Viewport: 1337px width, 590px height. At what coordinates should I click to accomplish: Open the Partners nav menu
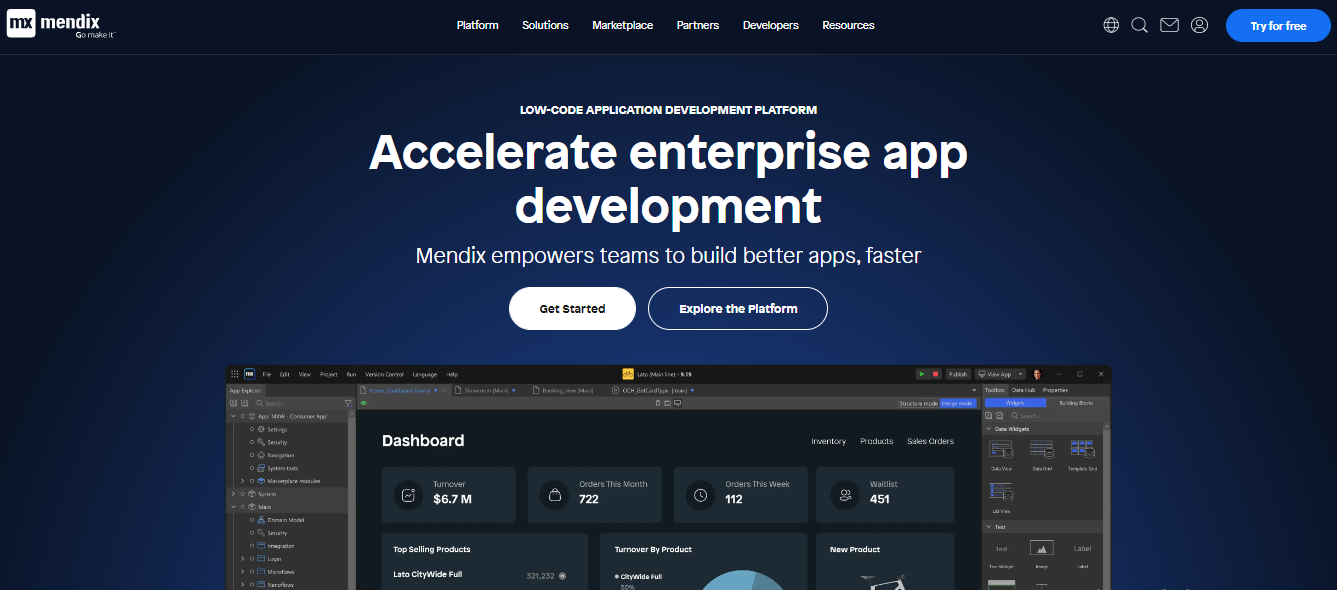coord(698,25)
